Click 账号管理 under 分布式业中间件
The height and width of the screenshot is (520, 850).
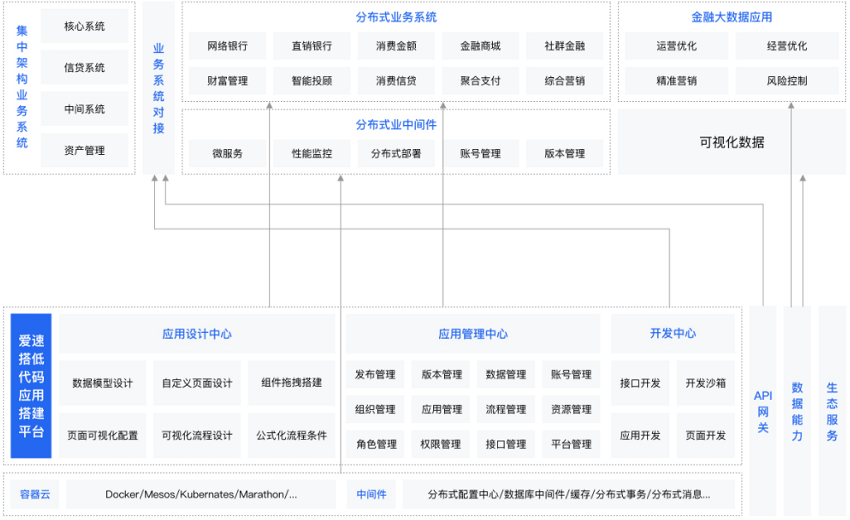480,153
